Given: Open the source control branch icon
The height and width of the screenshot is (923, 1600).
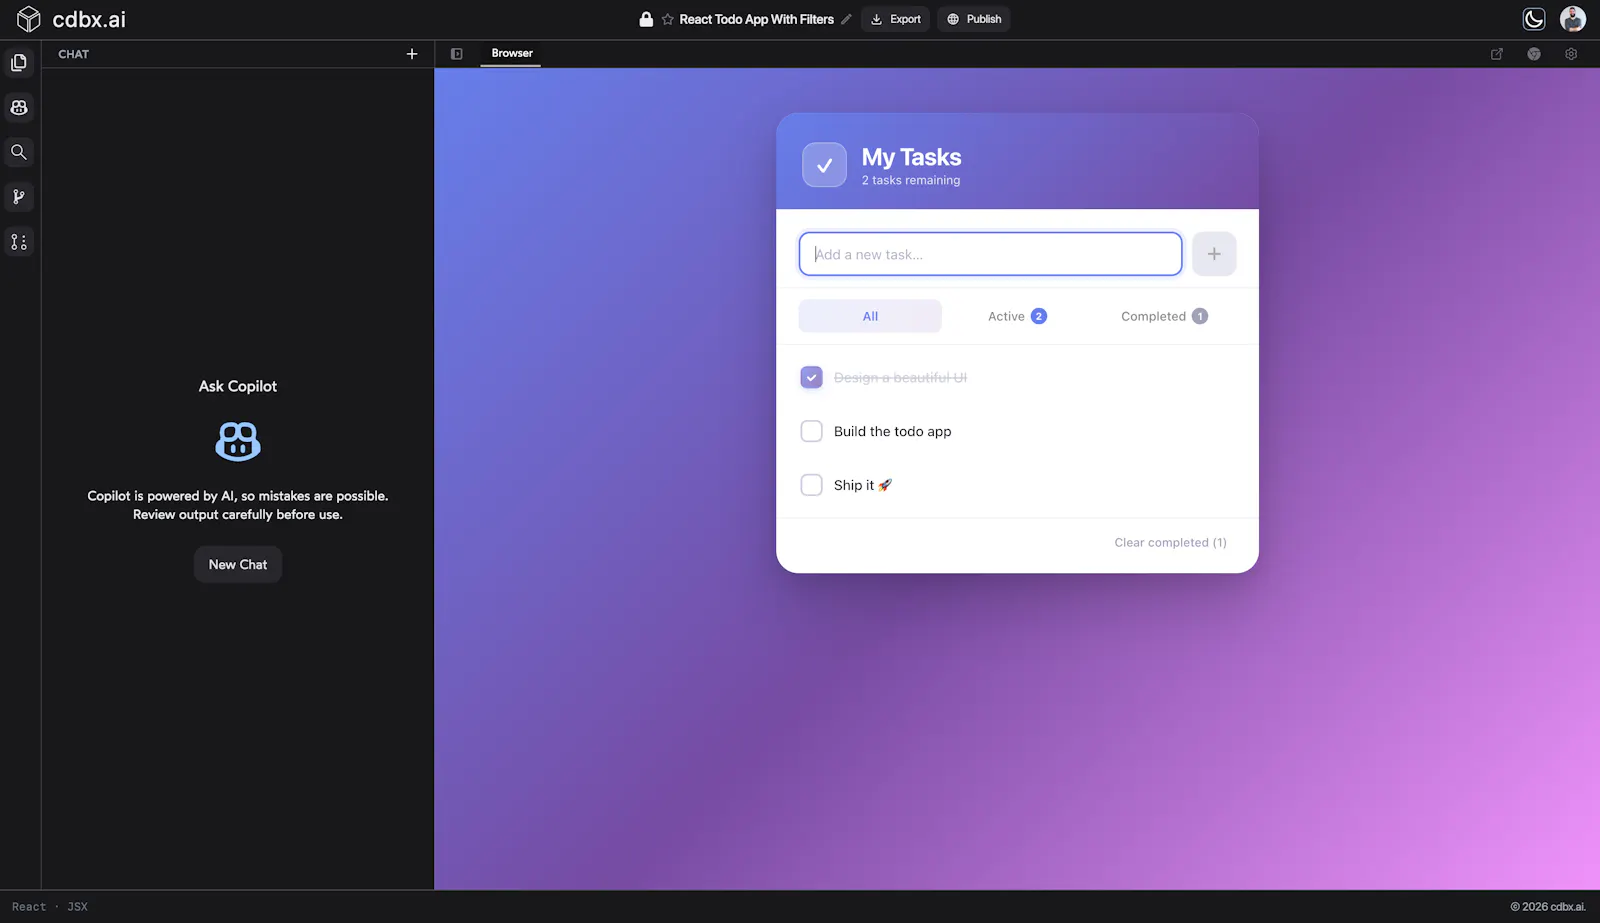Looking at the screenshot, I should coord(19,197).
